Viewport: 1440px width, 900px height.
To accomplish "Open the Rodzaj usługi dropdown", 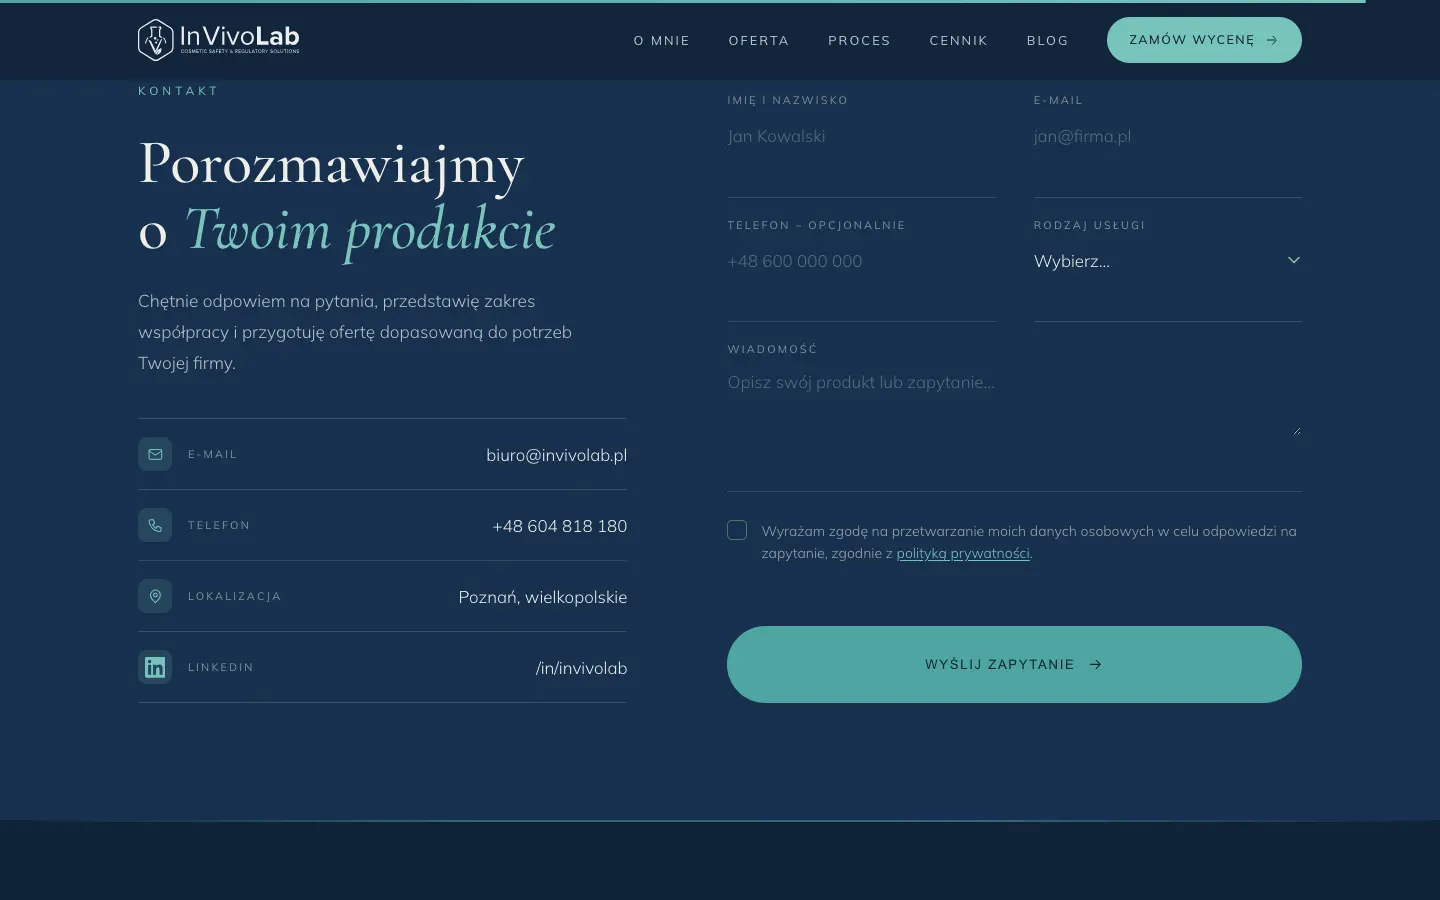I will [1168, 261].
